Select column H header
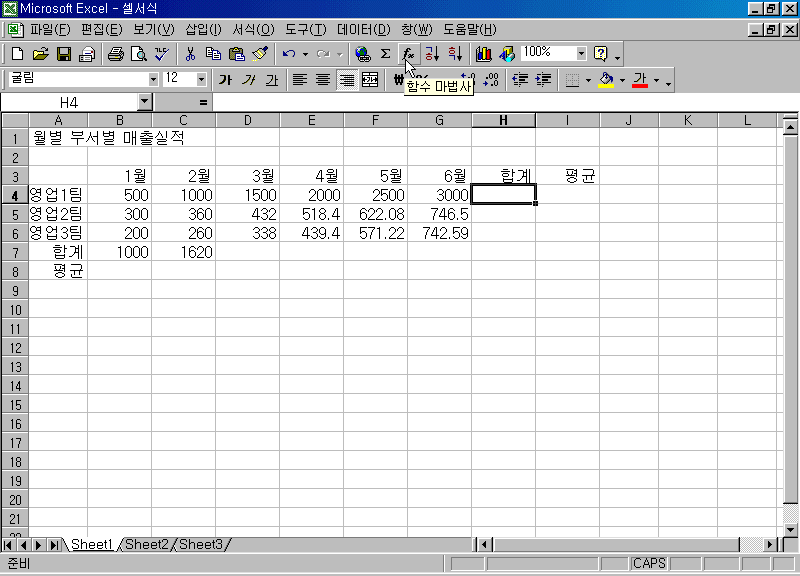This screenshot has height=576, width=800. 503,120
